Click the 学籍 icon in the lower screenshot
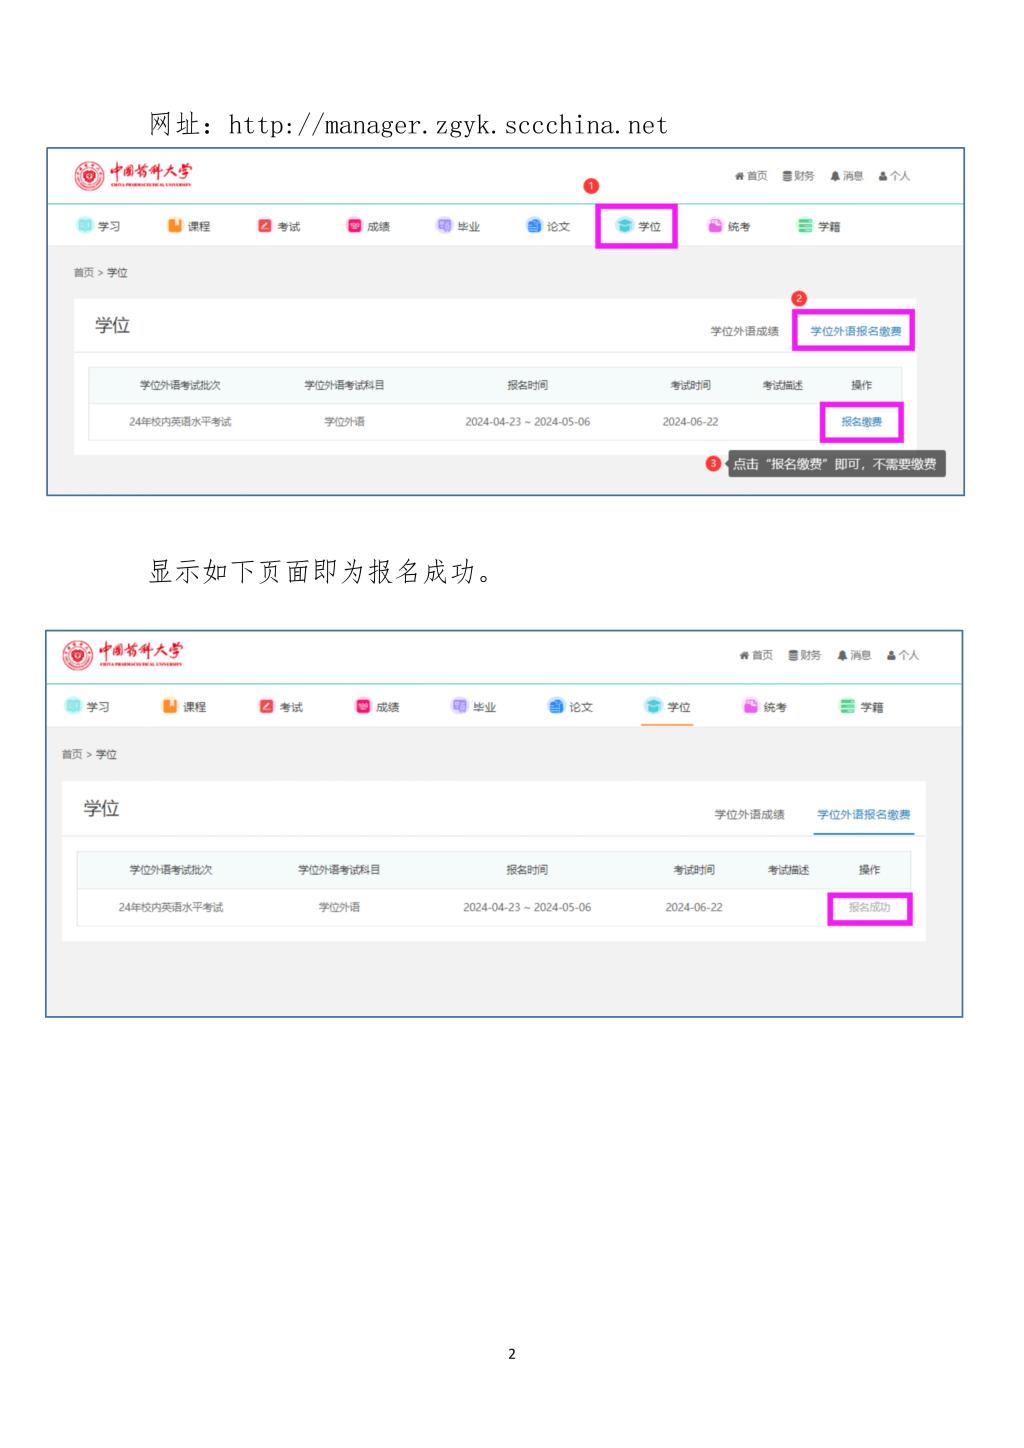 (x=848, y=707)
